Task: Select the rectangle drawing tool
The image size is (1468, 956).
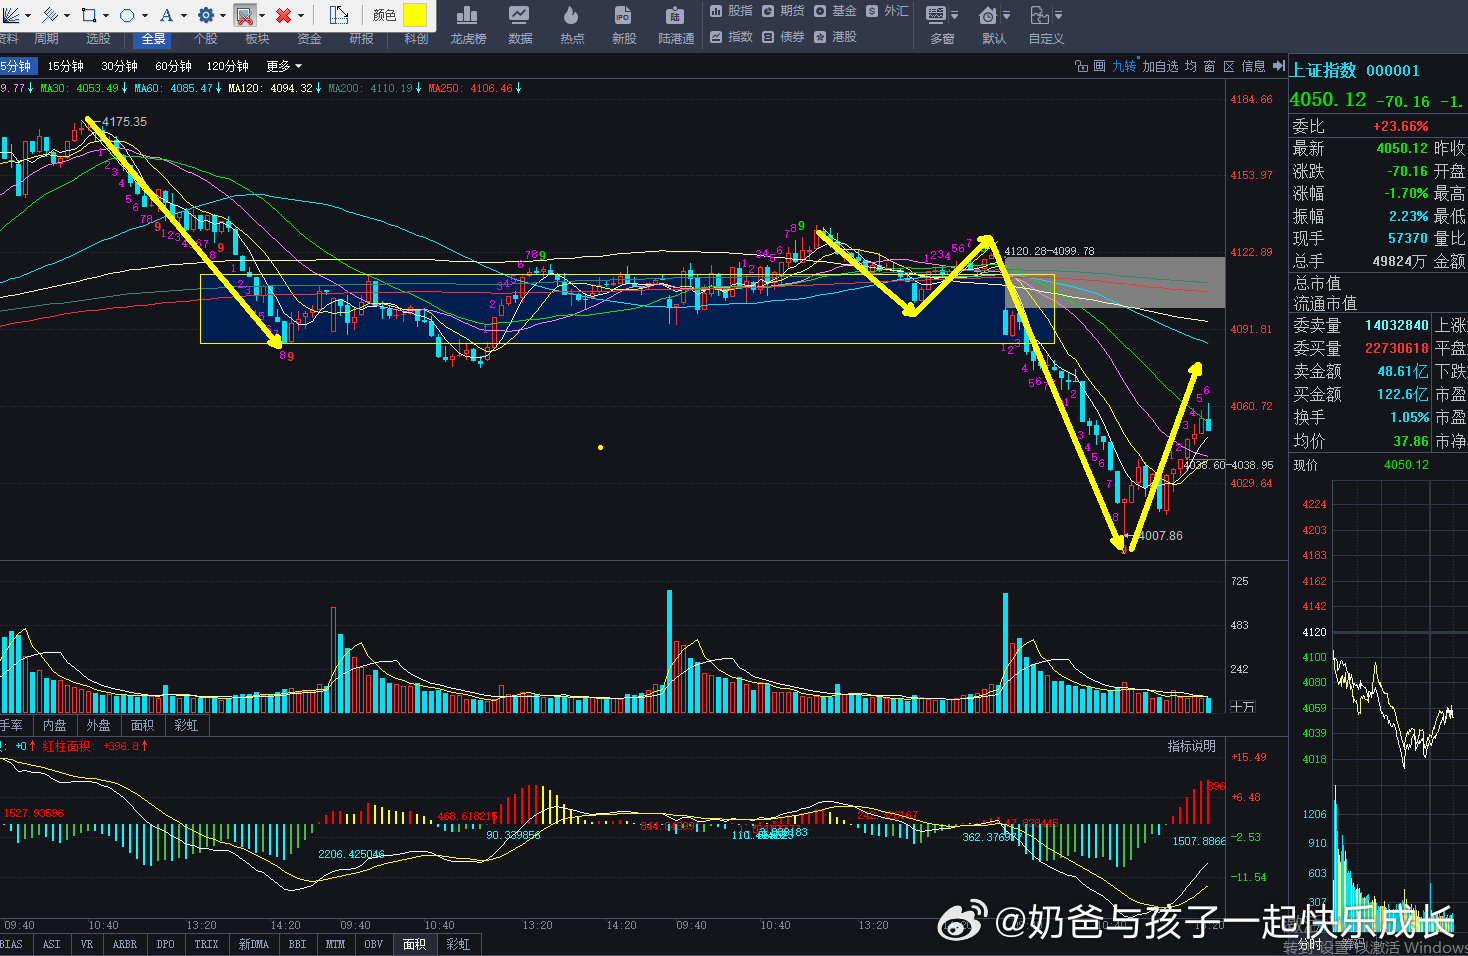Action: coord(89,15)
